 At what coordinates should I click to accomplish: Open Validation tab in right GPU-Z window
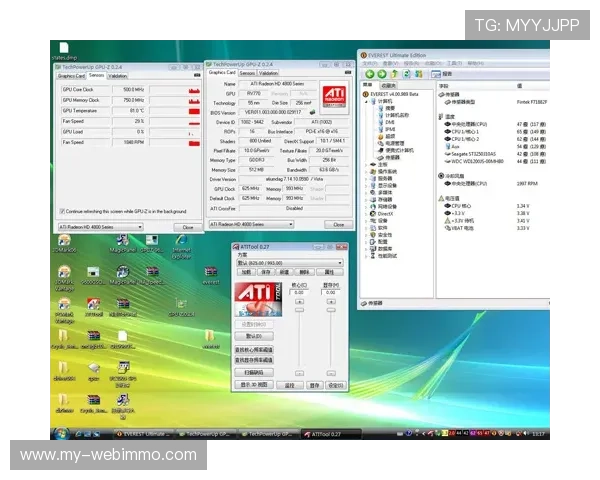(268, 73)
